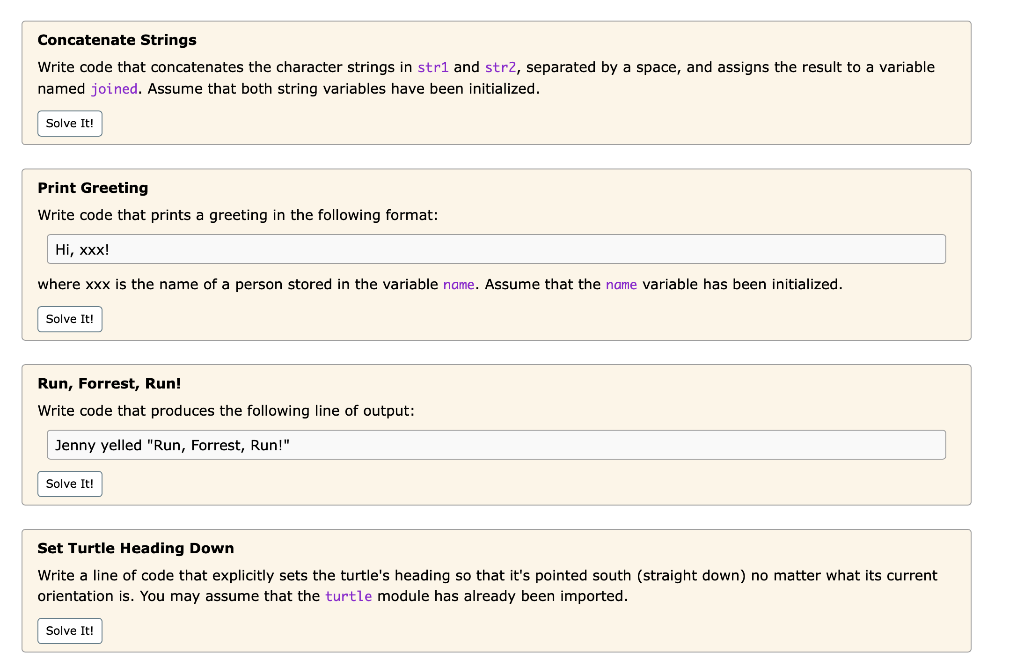
Task: Click the name variable token in Print Greeting
Action: [x=457, y=284]
